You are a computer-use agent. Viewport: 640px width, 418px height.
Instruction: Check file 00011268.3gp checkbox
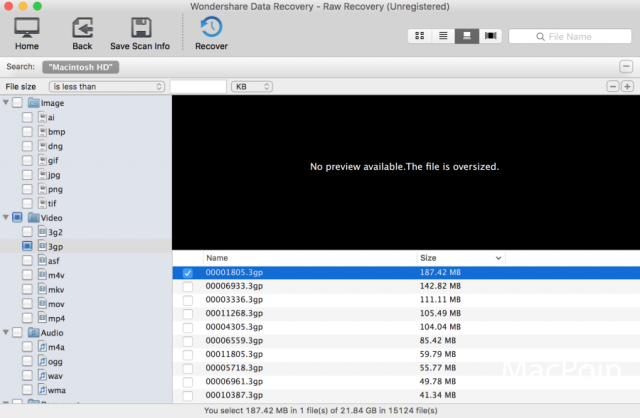click(187, 314)
